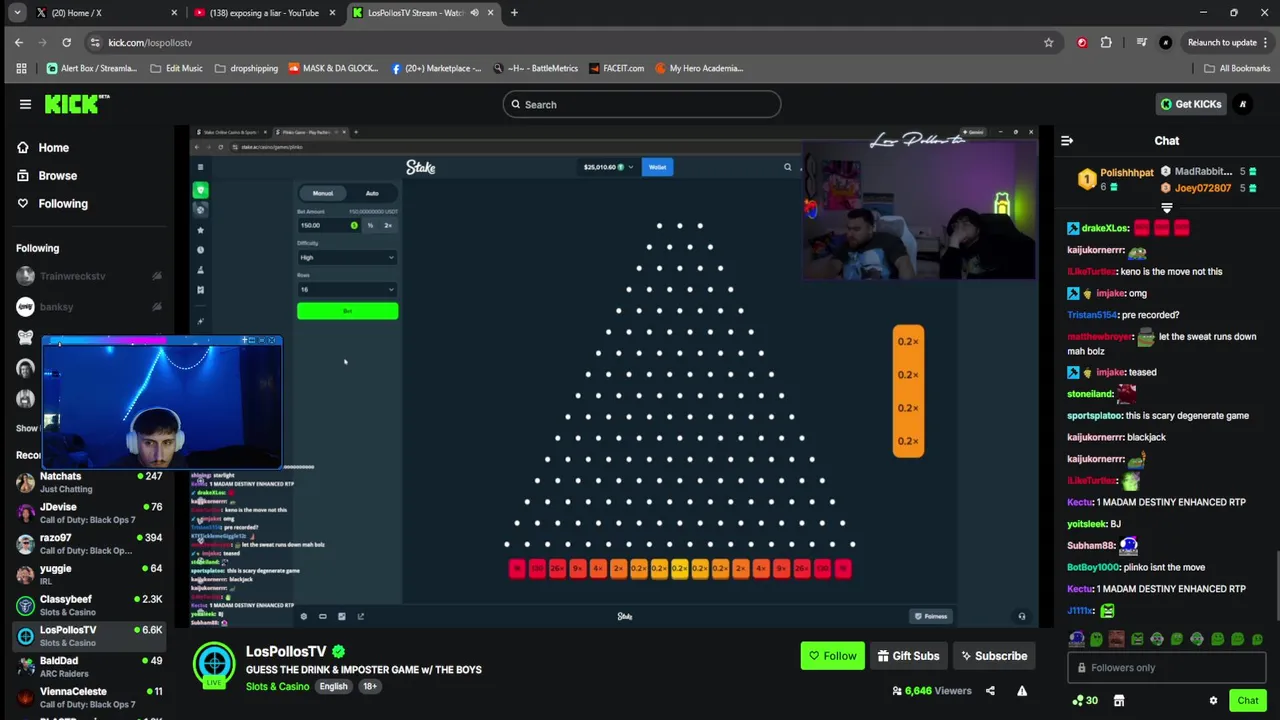Open Chrome extensions puzzle icon

pyautogui.click(x=1106, y=42)
